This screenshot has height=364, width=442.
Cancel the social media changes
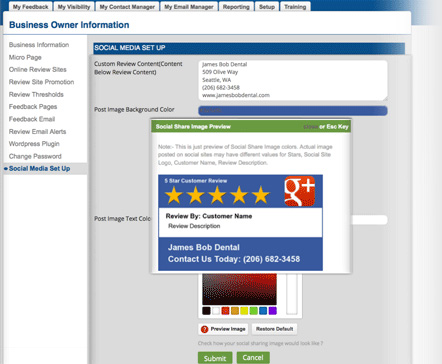253,357
